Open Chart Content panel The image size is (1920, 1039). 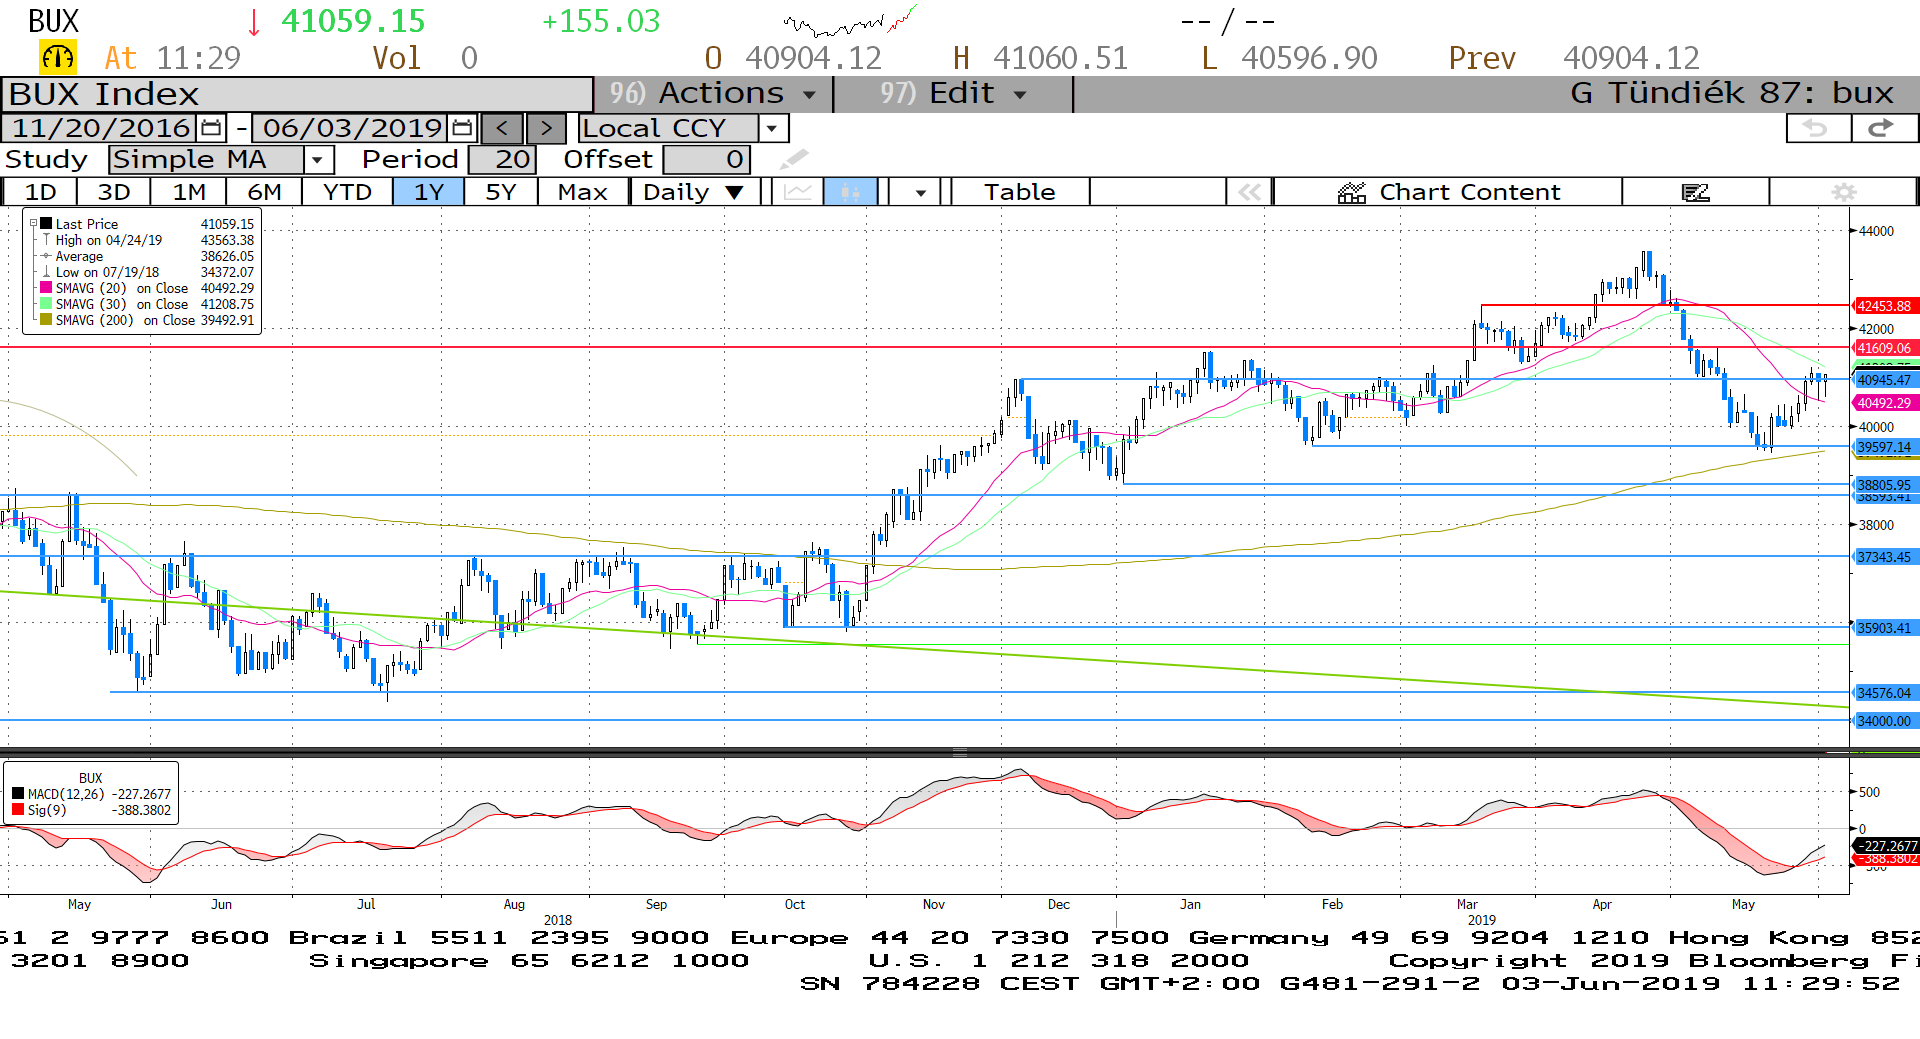point(1448,192)
